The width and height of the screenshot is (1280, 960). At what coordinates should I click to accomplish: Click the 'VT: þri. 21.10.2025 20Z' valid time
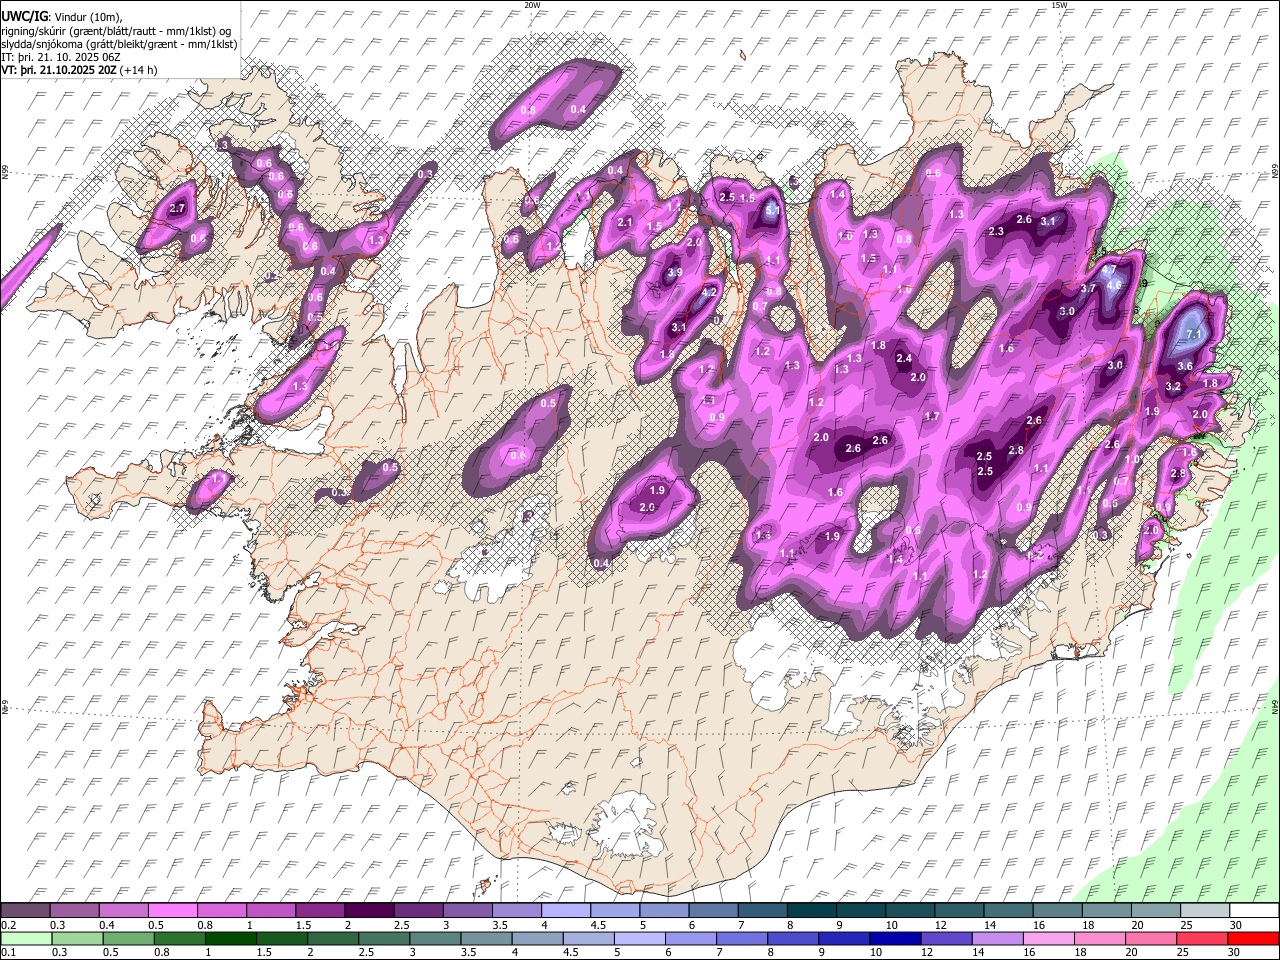(x=58, y=70)
